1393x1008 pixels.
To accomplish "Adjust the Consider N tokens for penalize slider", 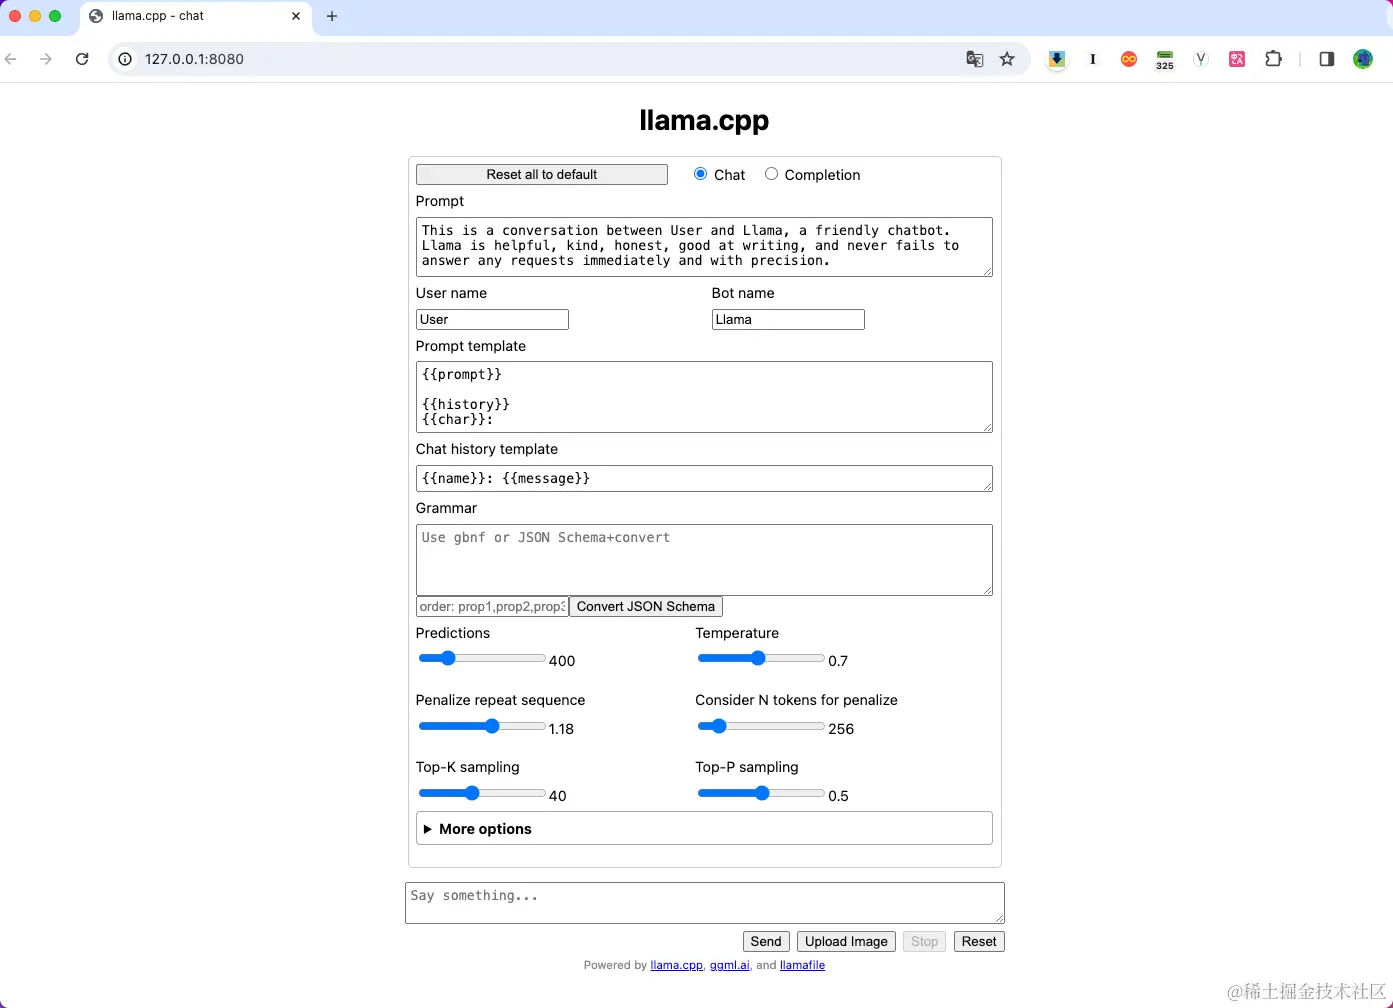I will [x=761, y=726].
